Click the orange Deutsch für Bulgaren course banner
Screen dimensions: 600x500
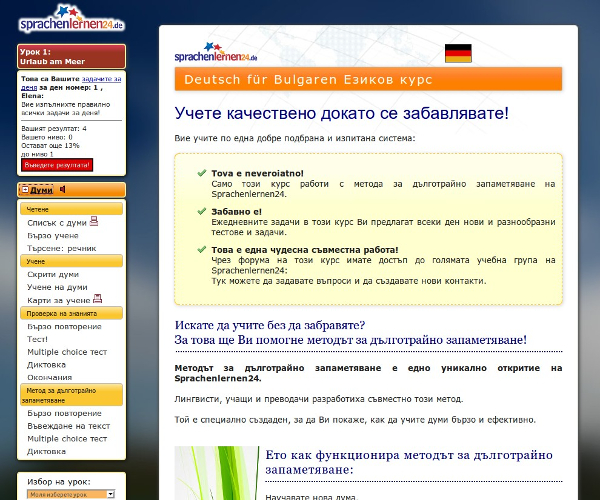point(368,79)
